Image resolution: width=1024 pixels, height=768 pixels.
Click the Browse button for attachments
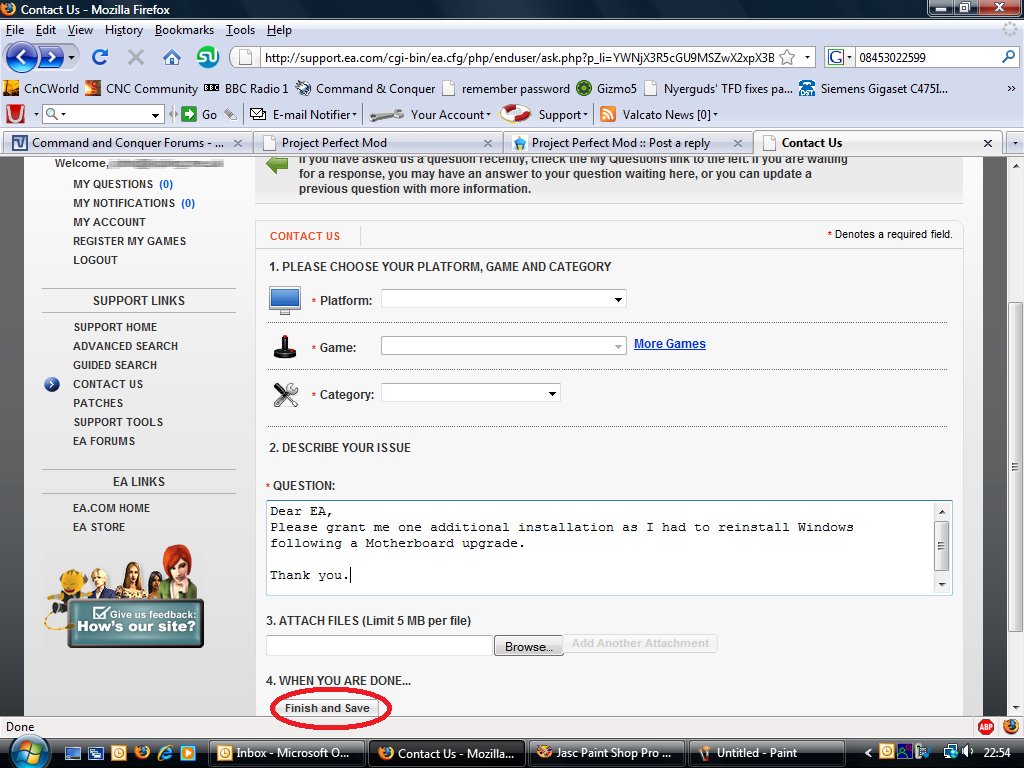pos(528,646)
